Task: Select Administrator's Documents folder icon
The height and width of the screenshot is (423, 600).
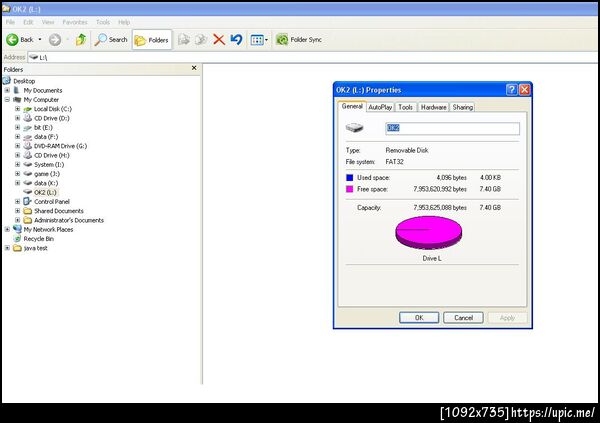Action: (x=28, y=220)
